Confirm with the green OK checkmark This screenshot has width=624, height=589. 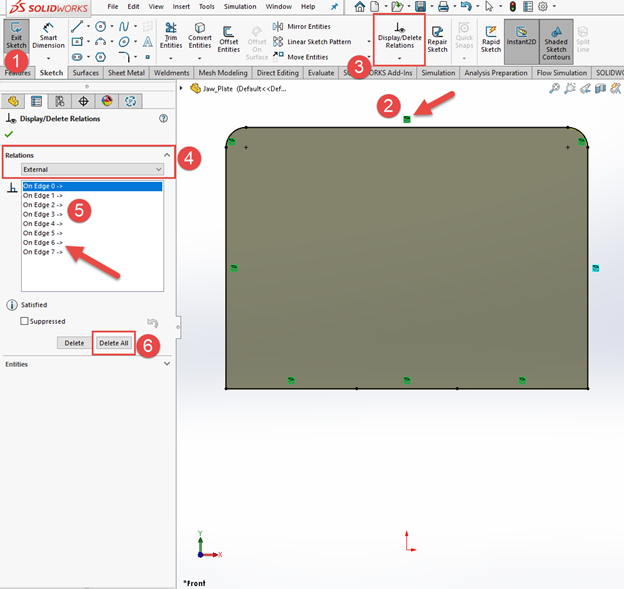tap(9, 134)
